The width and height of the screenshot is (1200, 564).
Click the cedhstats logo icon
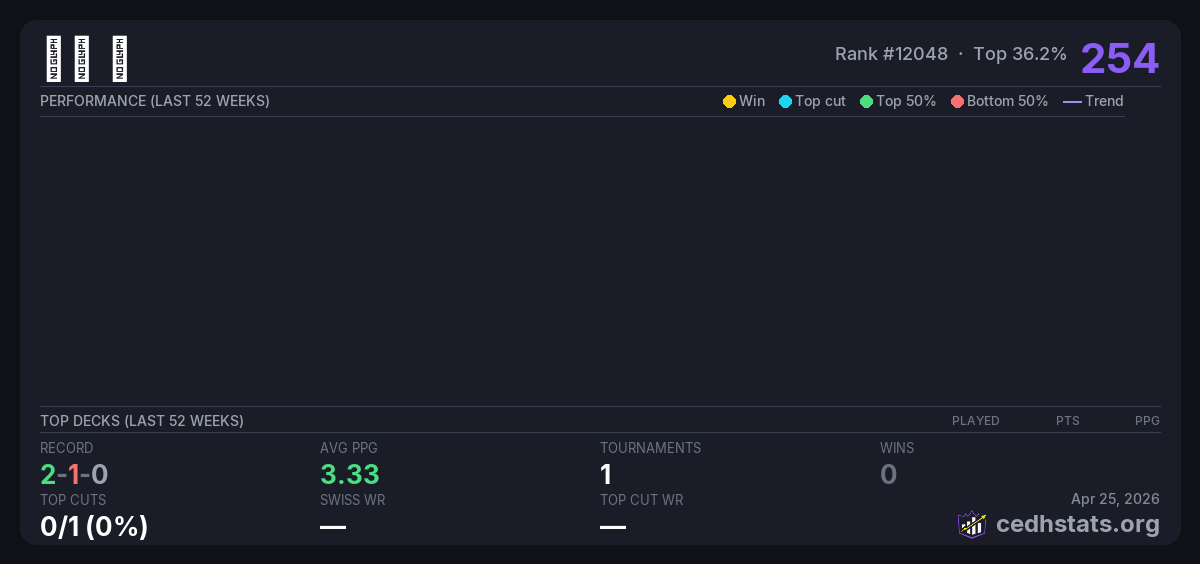tap(972, 524)
